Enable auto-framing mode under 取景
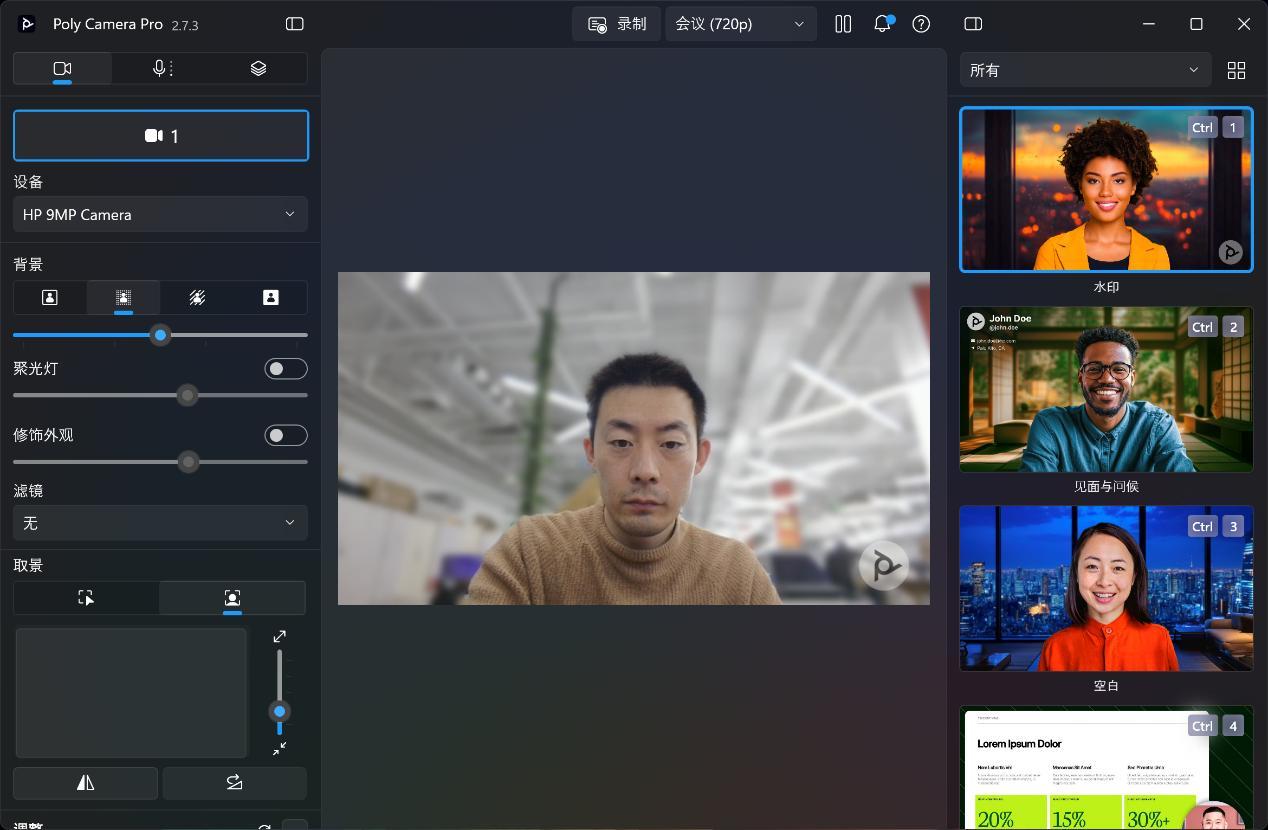The width and height of the screenshot is (1268, 830). pos(232,598)
